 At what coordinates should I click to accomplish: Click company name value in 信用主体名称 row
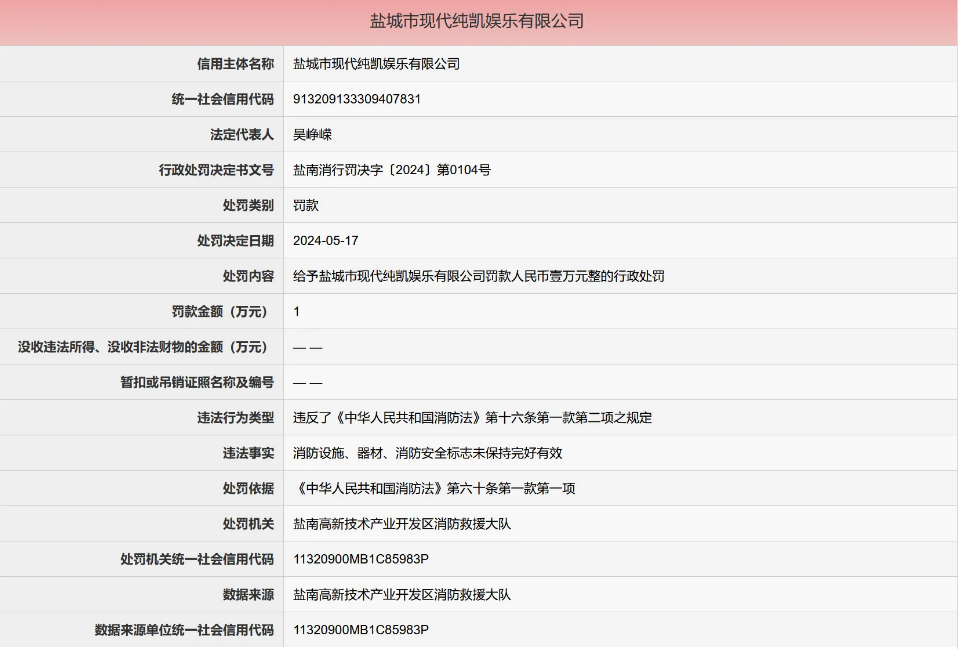click(376, 64)
